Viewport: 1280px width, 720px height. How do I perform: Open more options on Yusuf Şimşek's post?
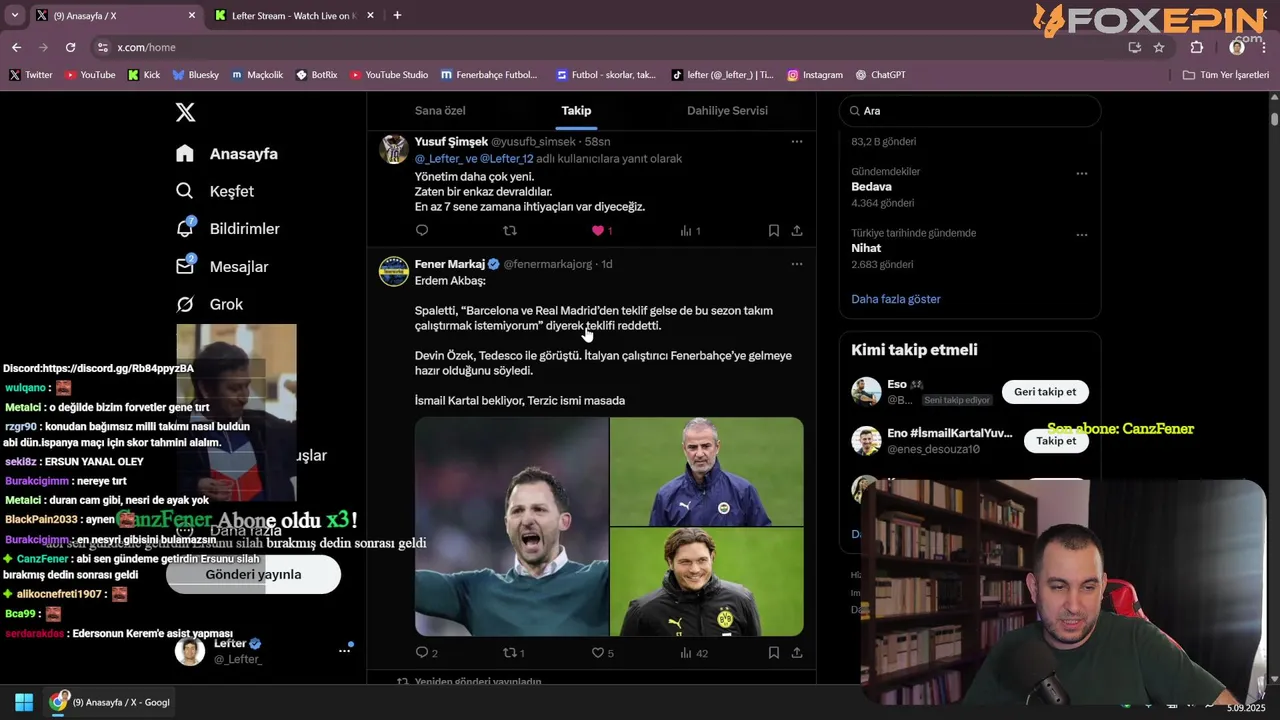797,142
